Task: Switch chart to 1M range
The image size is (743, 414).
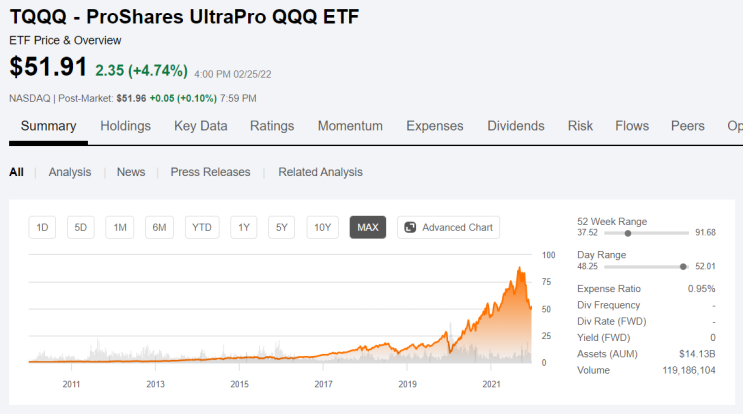Action: 120,227
